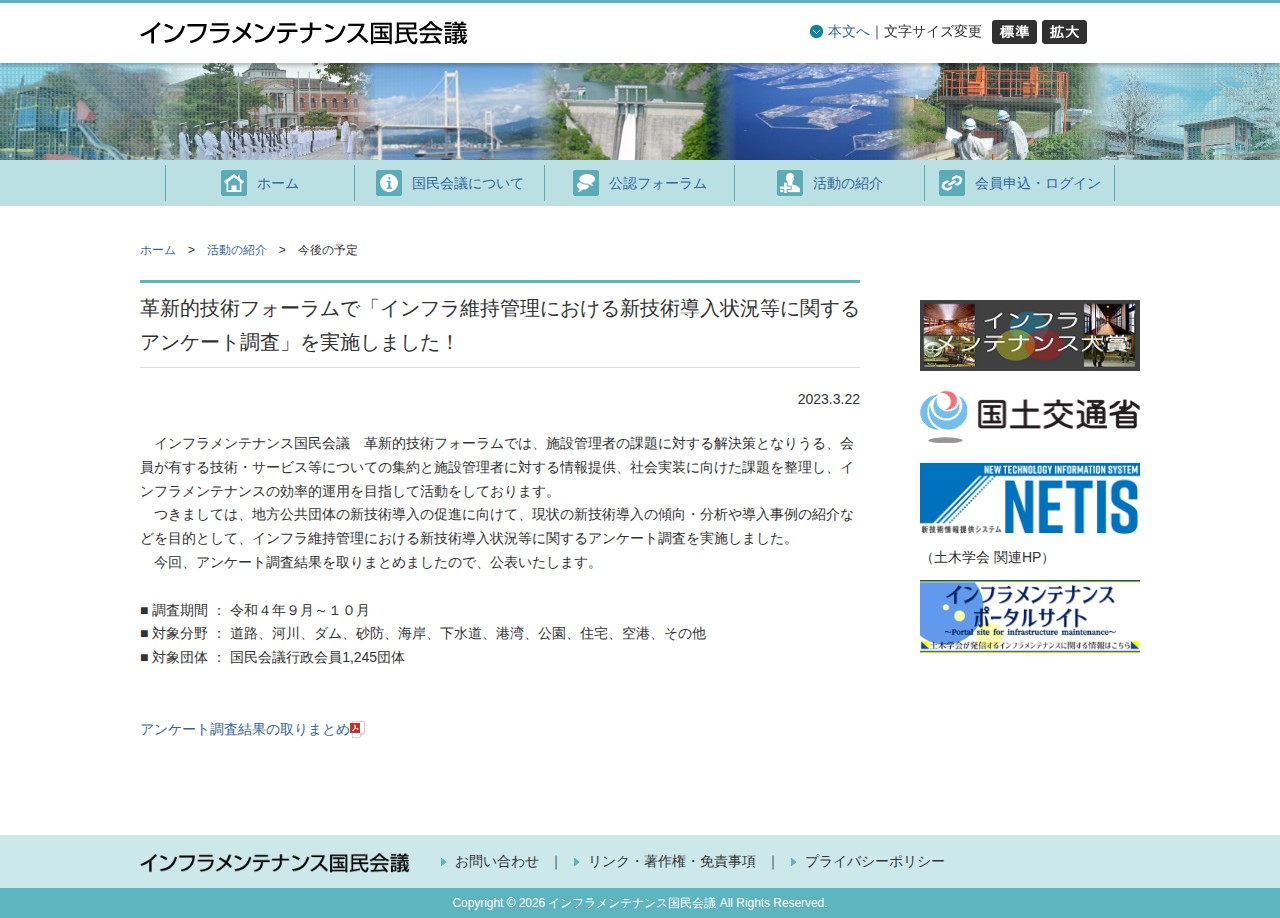1280x918 pixels.
Task: Open the 国民会議について menu item
Action: pyautogui.click(x=450, y=183)
